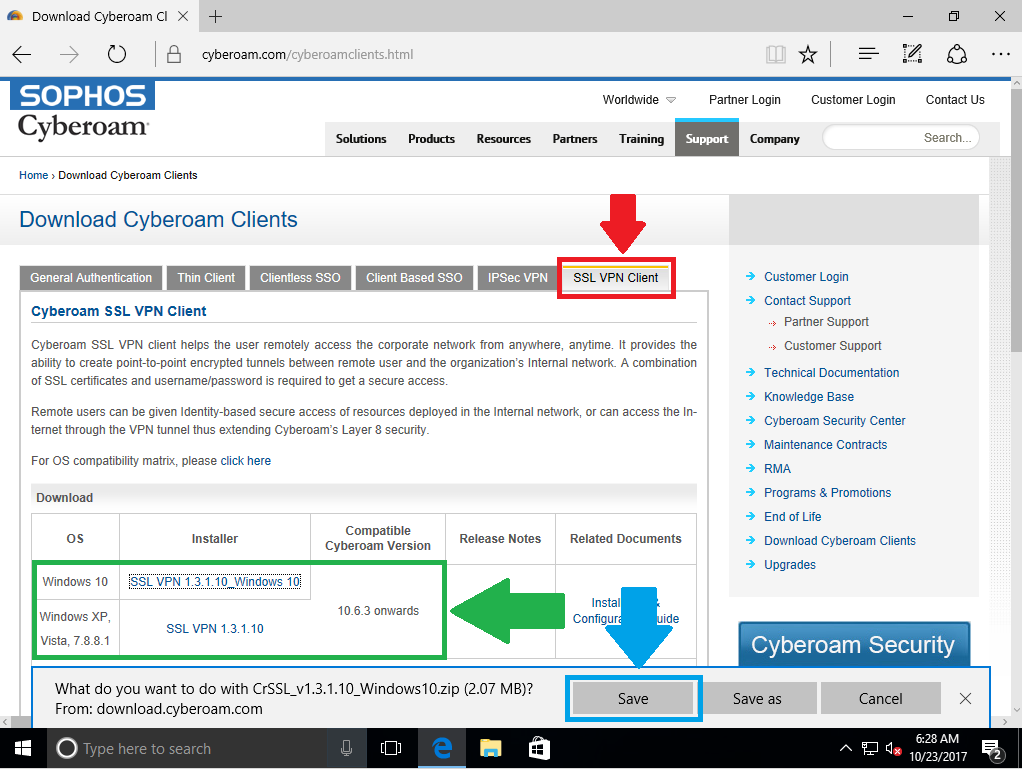Screen dimensions: 1022x769
Task: Open Edge's More actions ellipsis menu
Action: click(x=1000, y=54)
